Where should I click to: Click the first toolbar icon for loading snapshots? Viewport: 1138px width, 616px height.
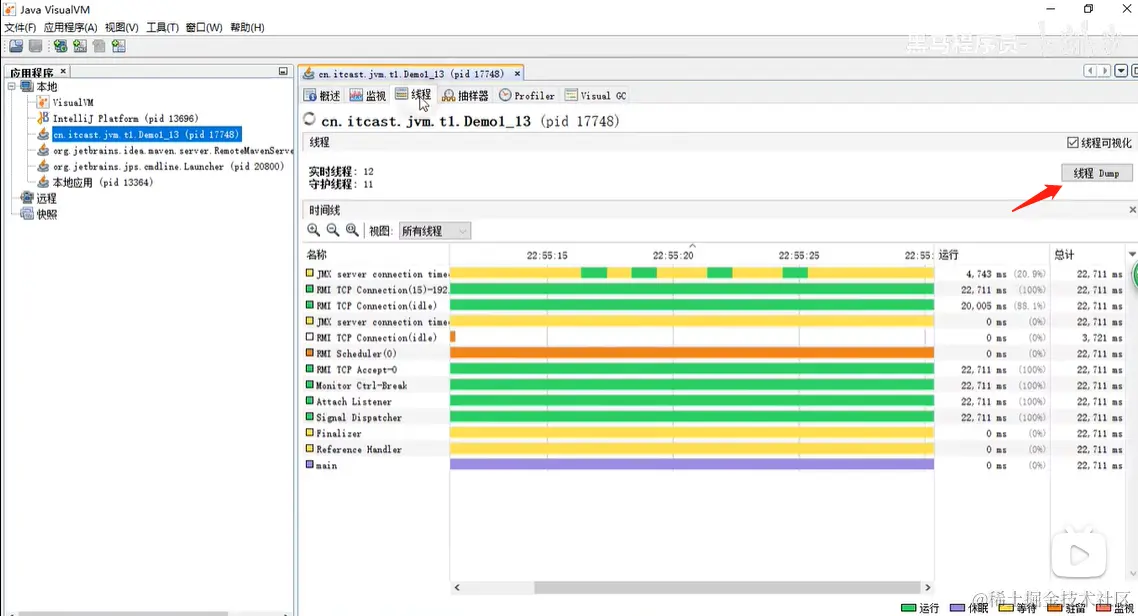(16, 46)
